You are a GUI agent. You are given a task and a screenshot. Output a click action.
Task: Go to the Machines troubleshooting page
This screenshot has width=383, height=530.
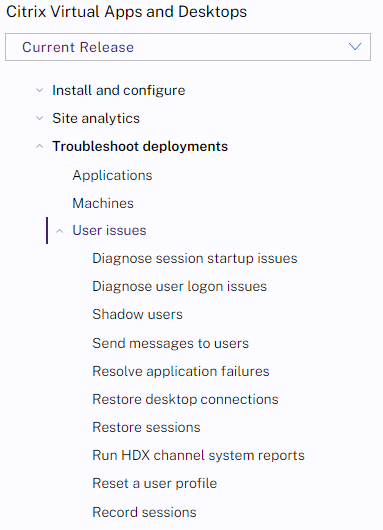[x=103, y=203]
